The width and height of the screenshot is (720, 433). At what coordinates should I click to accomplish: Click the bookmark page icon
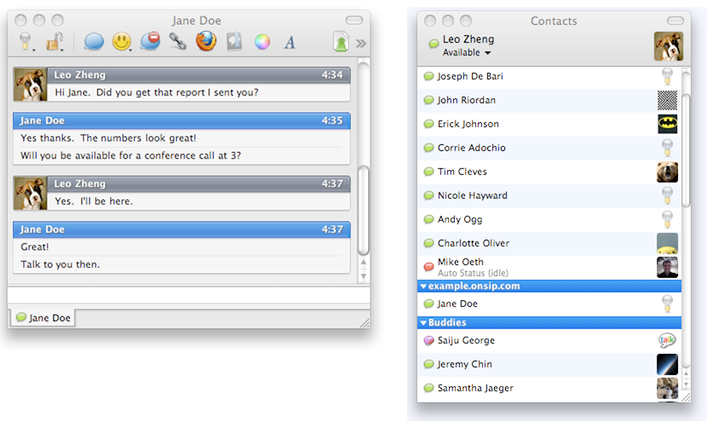[x=234, y=42]
